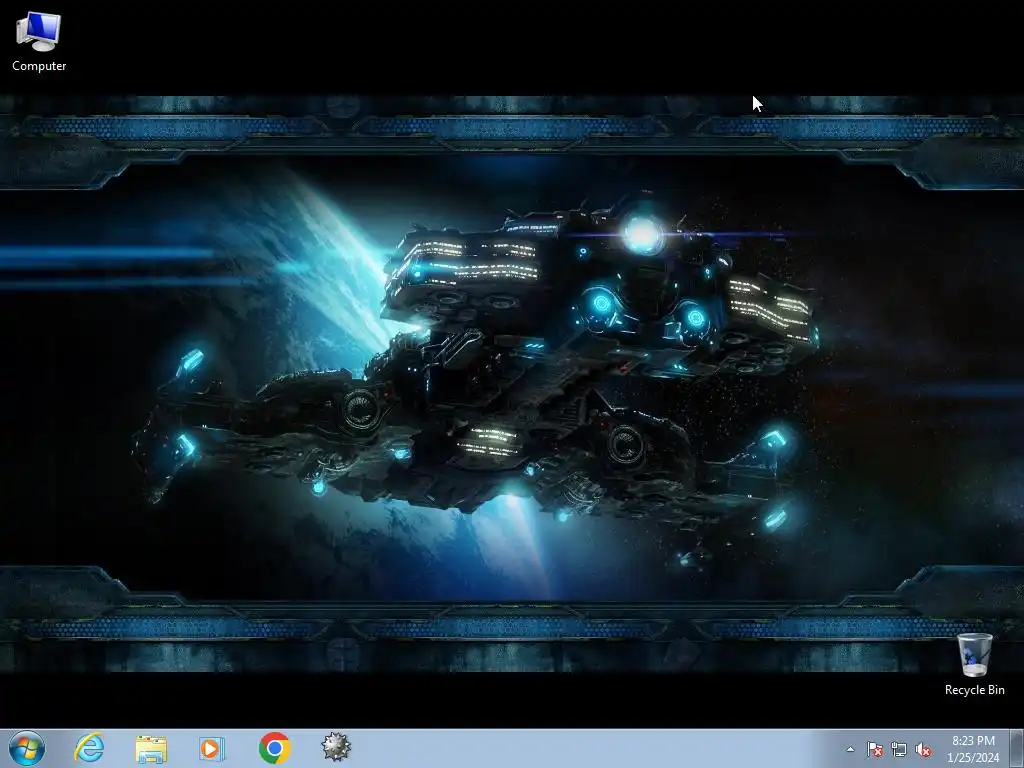Launch Internet Explorer from the taskbar
The width and height of the screenshot is (1024, 768).
coord(89,748)
